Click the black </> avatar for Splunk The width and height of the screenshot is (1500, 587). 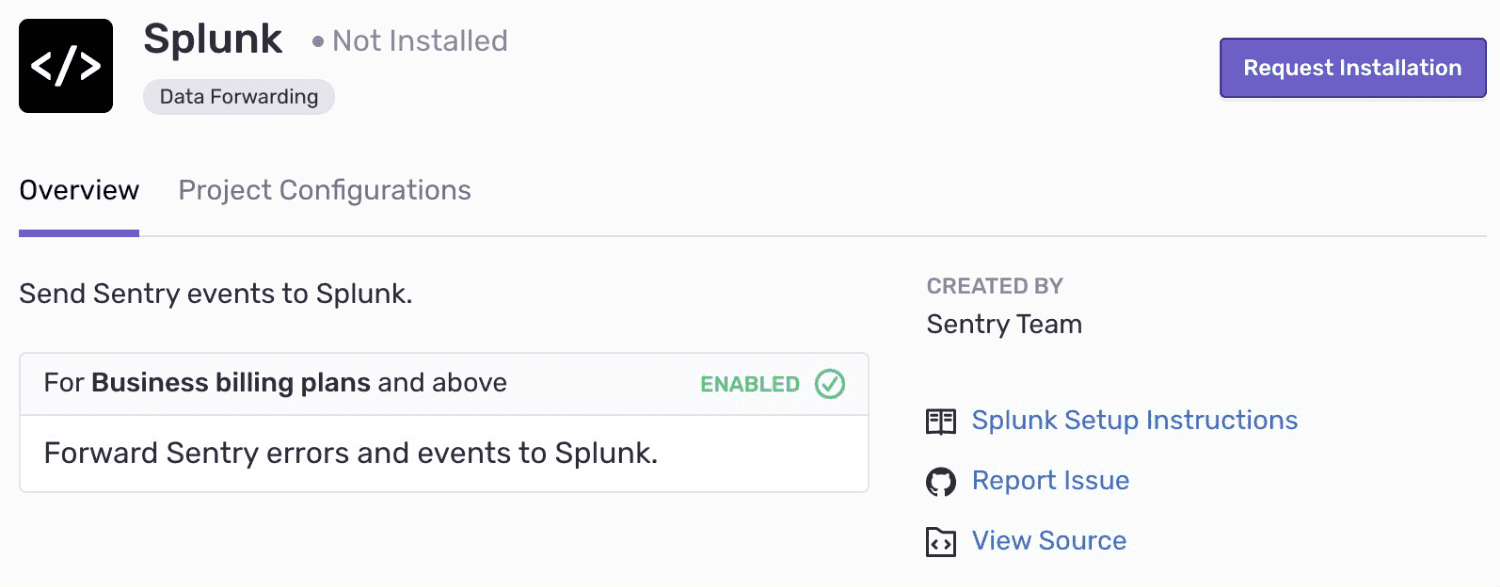(65, 65)
